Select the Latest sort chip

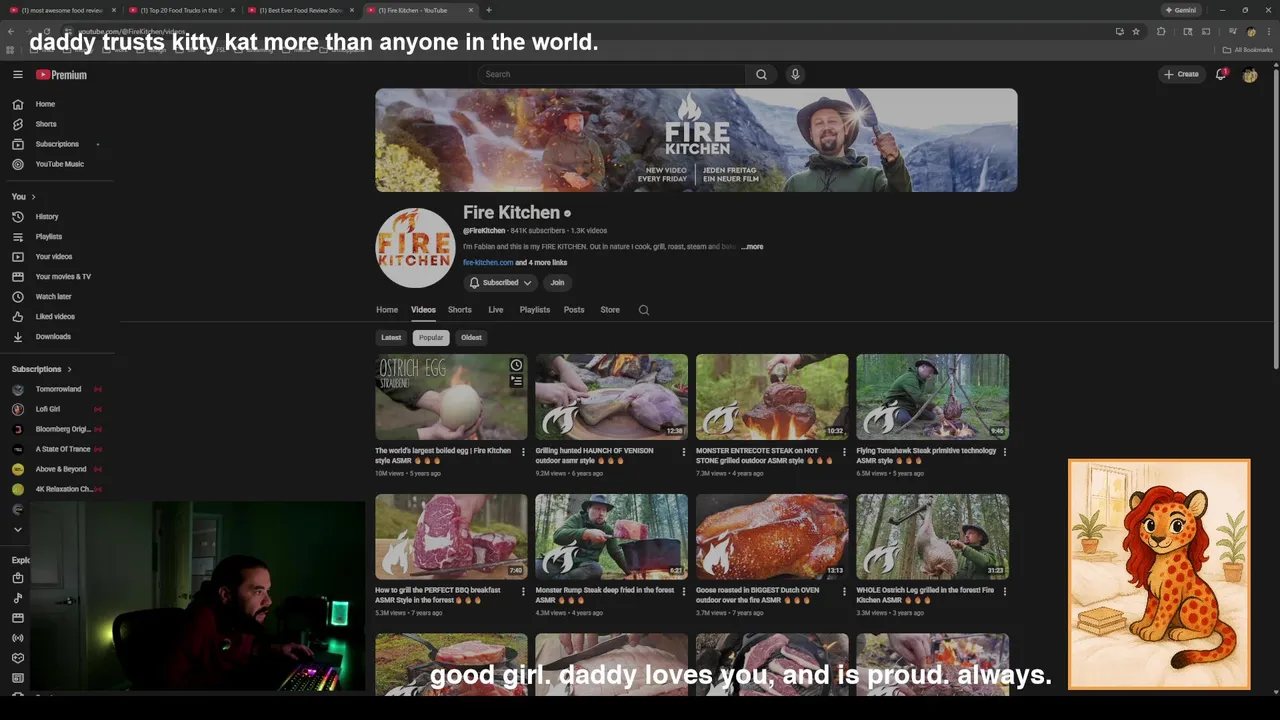click(x=391, y=338)
